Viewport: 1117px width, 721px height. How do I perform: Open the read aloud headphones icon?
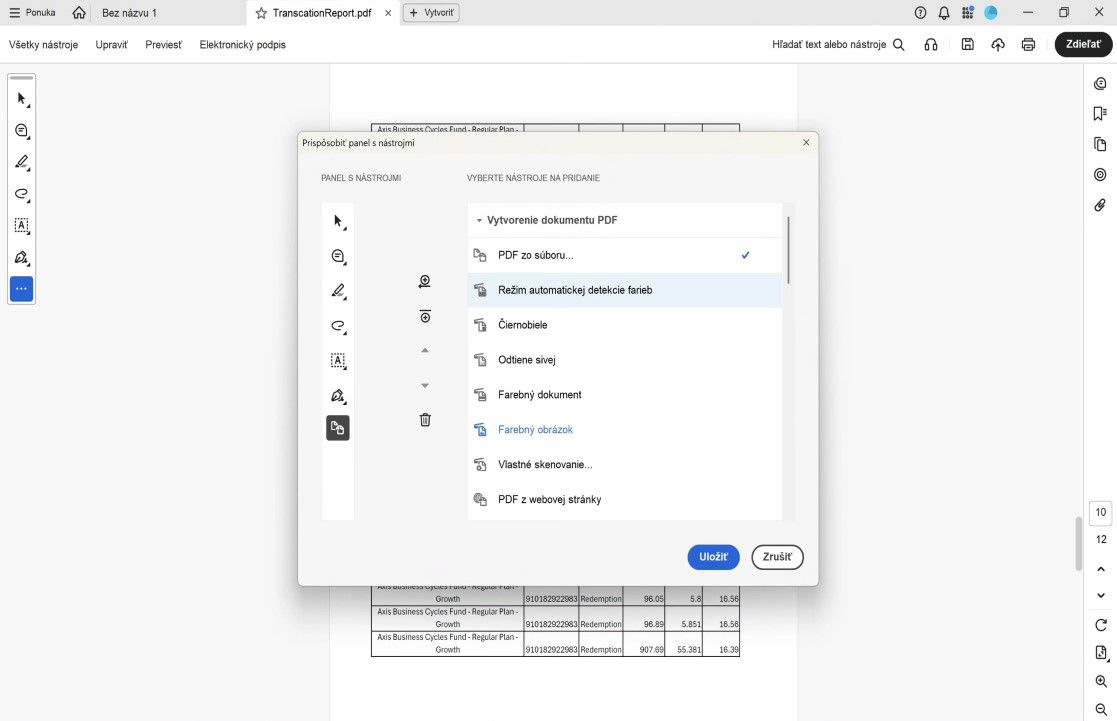pyautogui.click(x=930, y=45)
